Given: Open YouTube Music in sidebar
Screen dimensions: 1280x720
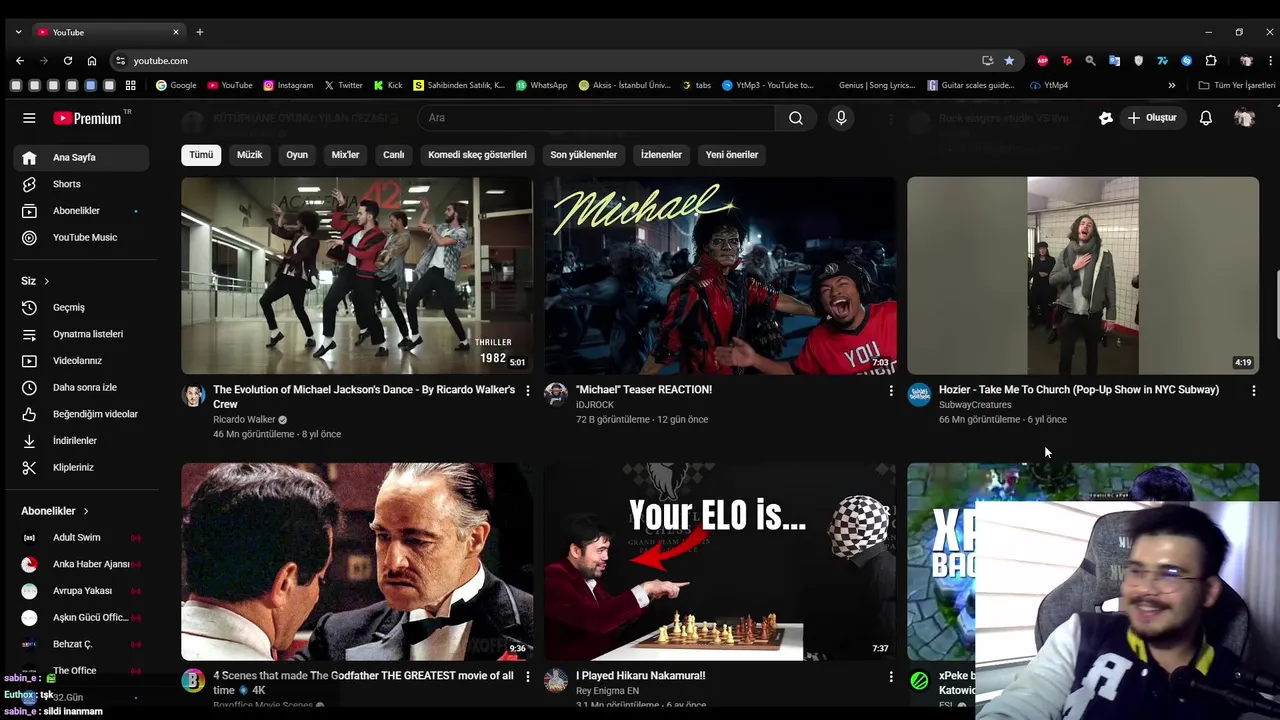Looking at the screenshot, I should pos(81,237).
